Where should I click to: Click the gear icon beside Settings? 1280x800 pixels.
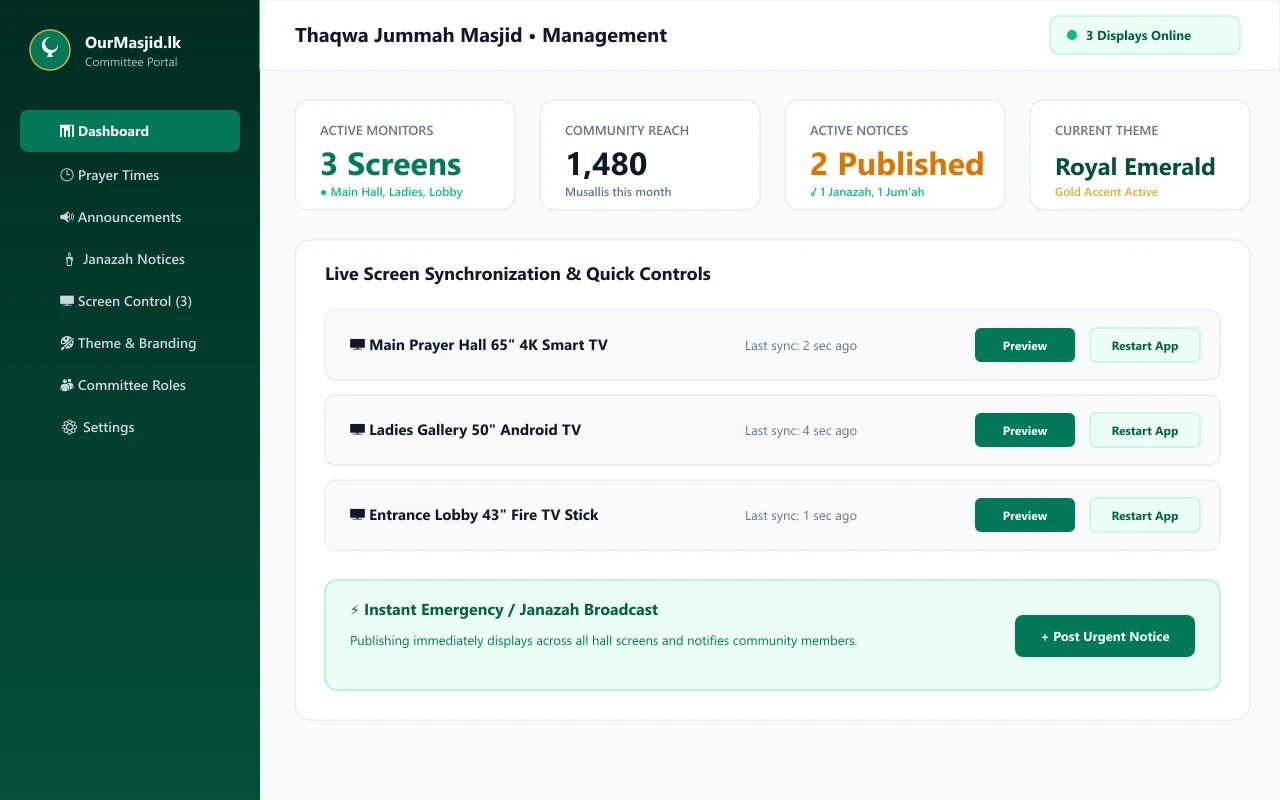point(69,427)
